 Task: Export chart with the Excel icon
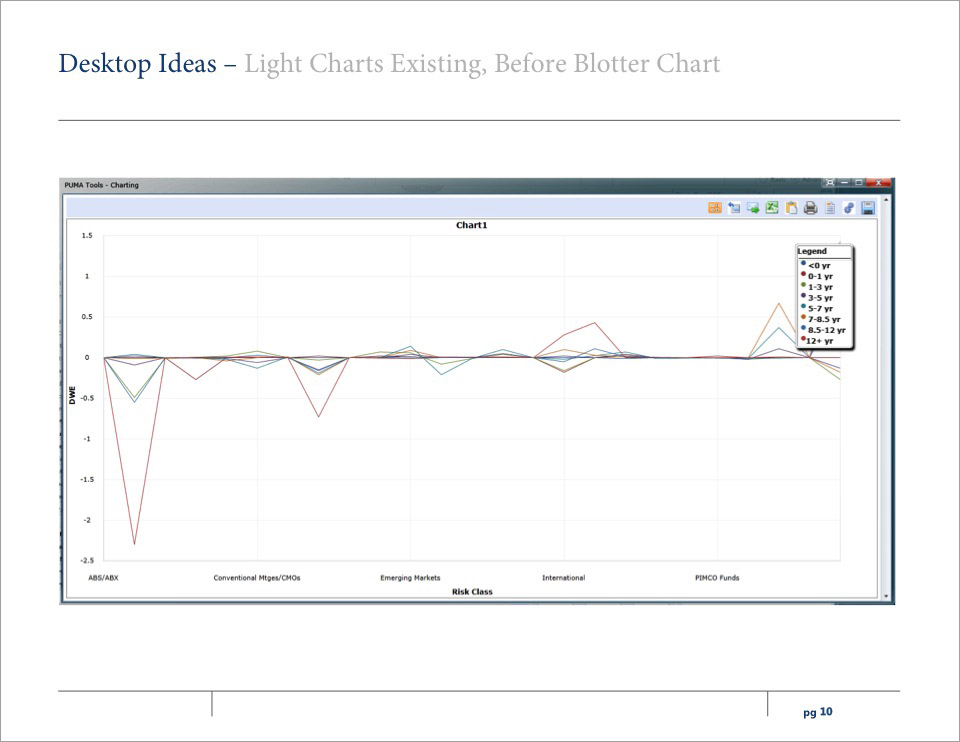(772, 208)
